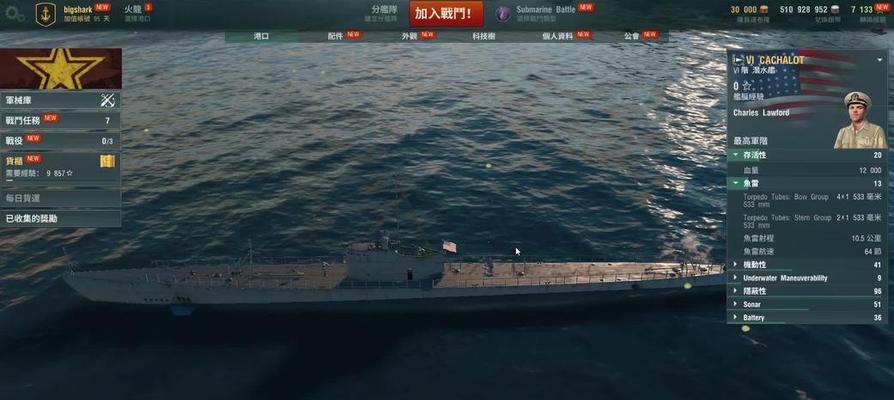This screenshot has width=894, height=400.
Task: Open the ship panel dropdown arrow
Action: pyautogui.click(x=879, y=60)
